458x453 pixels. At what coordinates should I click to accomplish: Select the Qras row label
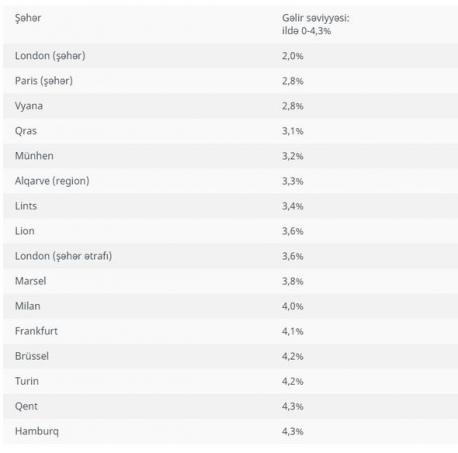[26, 131]
